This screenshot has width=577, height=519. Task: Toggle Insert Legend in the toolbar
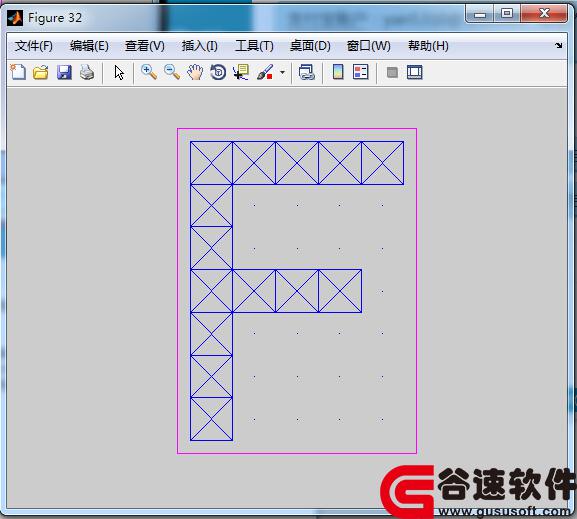click(361, 72)
